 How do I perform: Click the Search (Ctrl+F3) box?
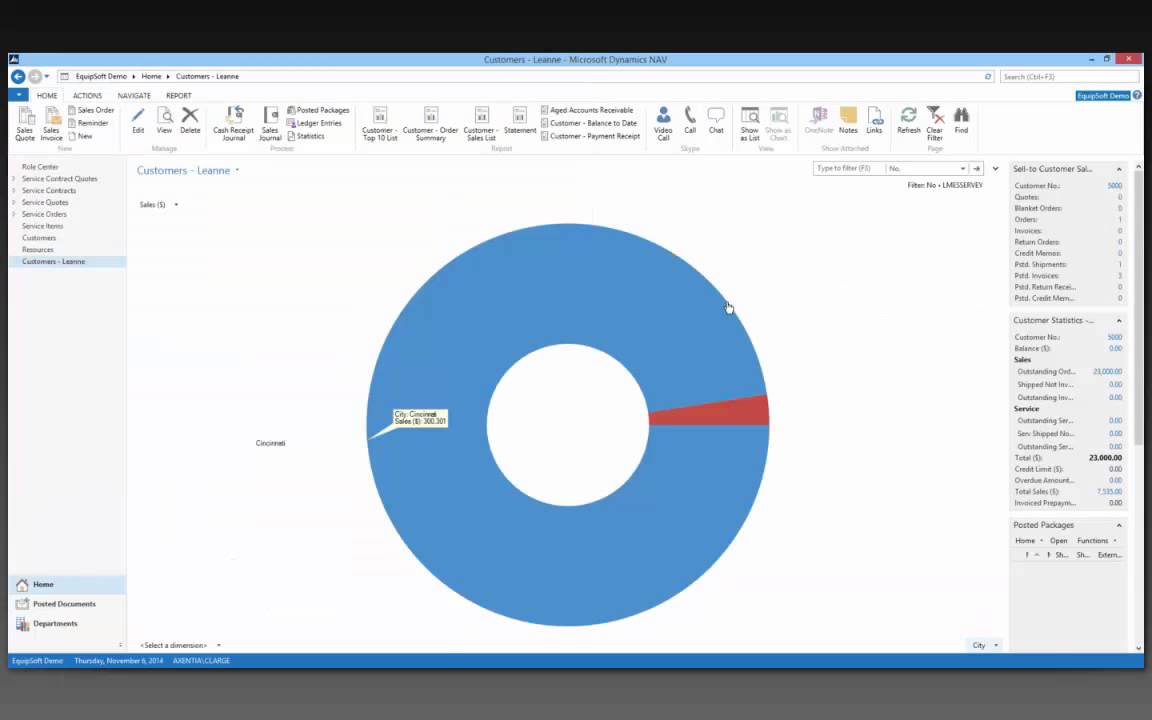pyautogui.click(x=1069, y=76)
